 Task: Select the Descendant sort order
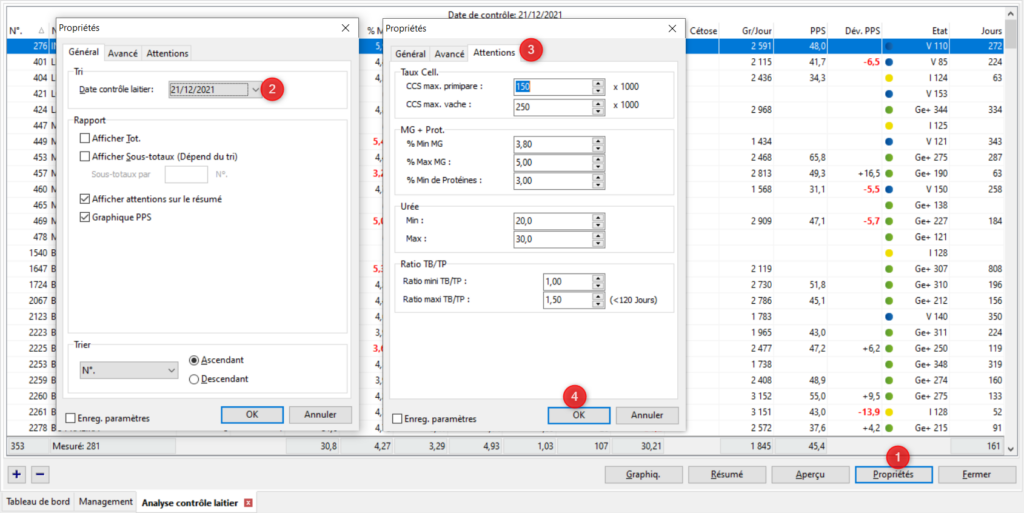[195, 379]
